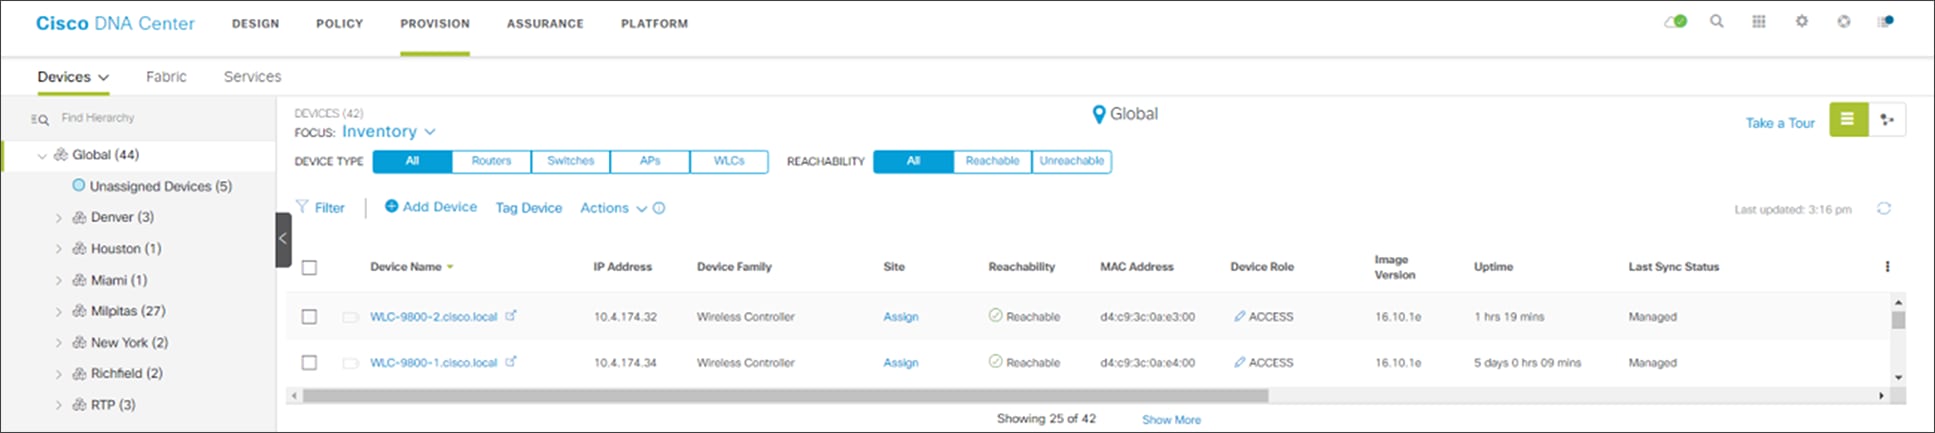Open the cloud status icon in header
The height and width of the screenshot is (433, 1935).
pyautogui.click(x=1676, y=21)
